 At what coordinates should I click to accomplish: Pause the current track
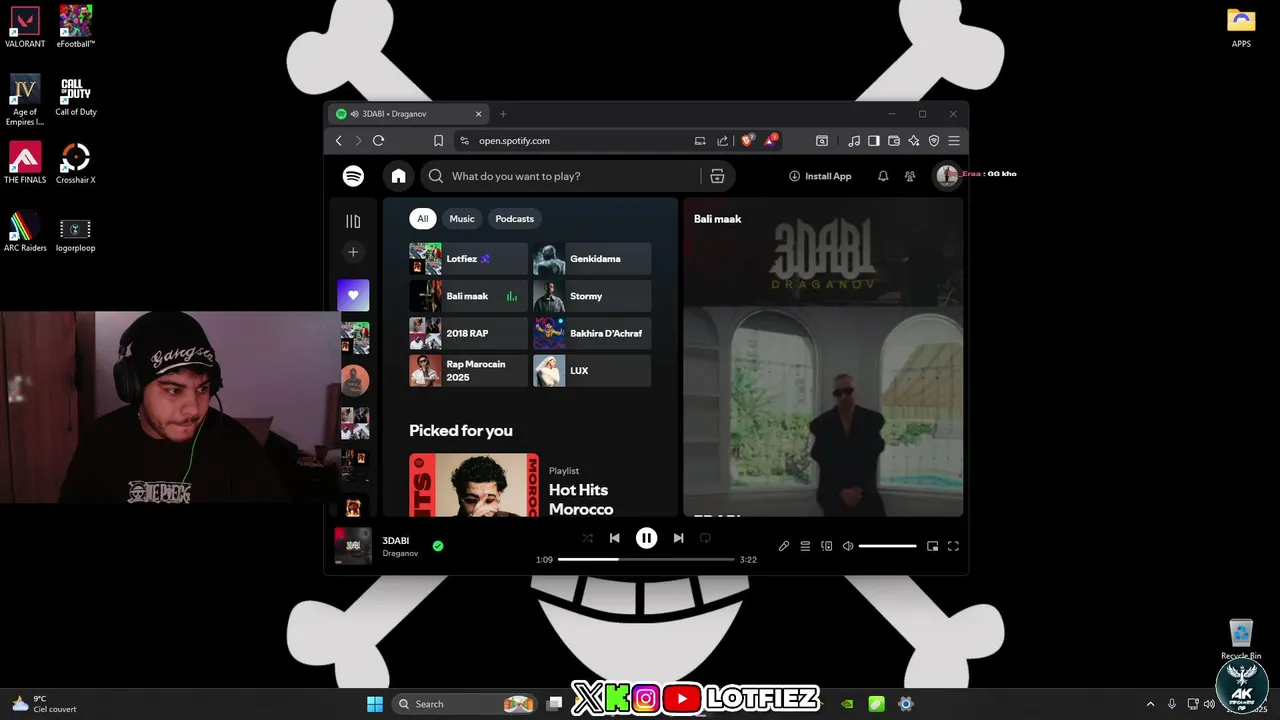coord(647,538)
